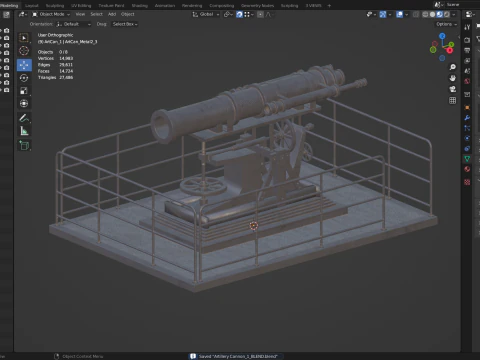Switch to UV Editing workspace tab

pos(81,5)
